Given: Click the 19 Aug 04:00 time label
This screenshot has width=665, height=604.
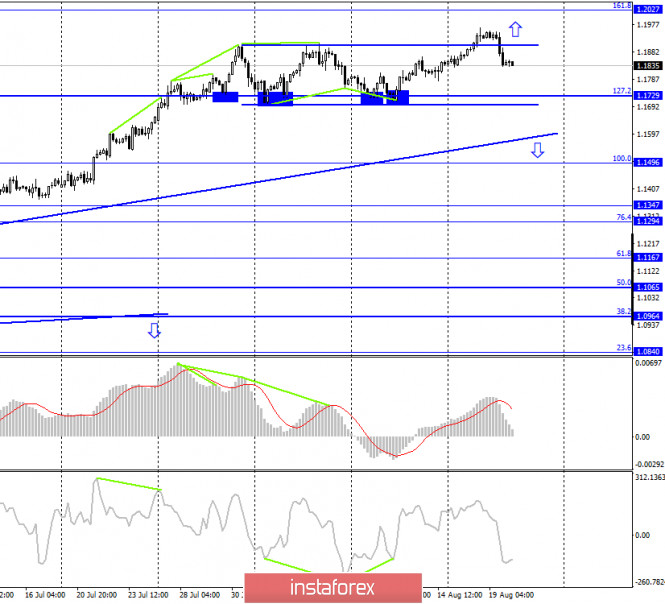Looking at the screenshot, I should 512,595.
